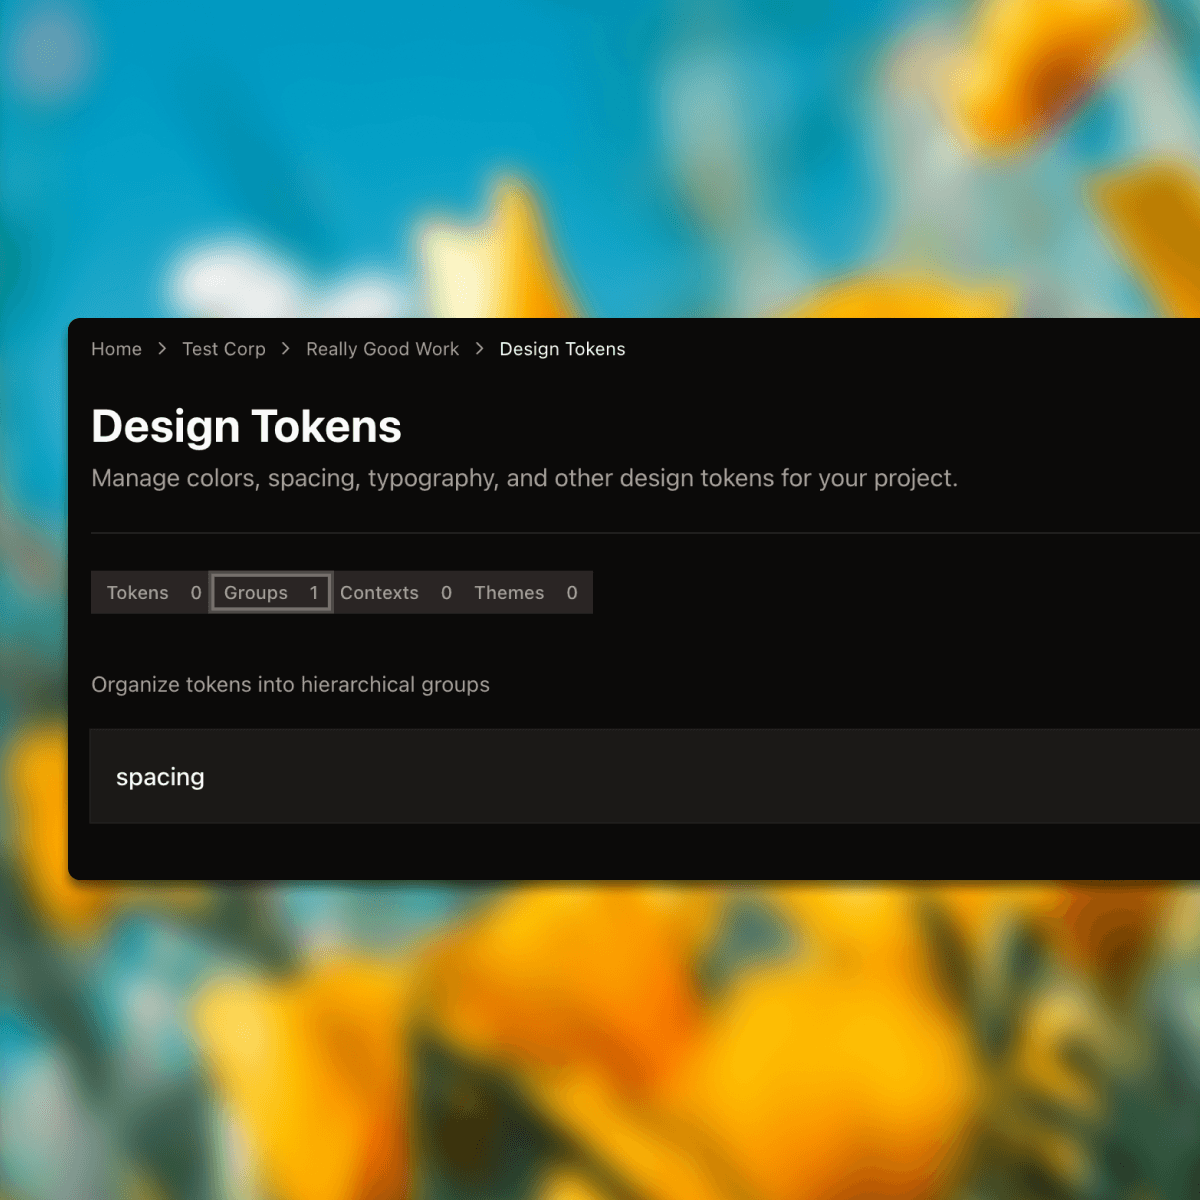Select the Groups tab
The width and height of the screenshot is (1200, 1200).
pos(256,593)
